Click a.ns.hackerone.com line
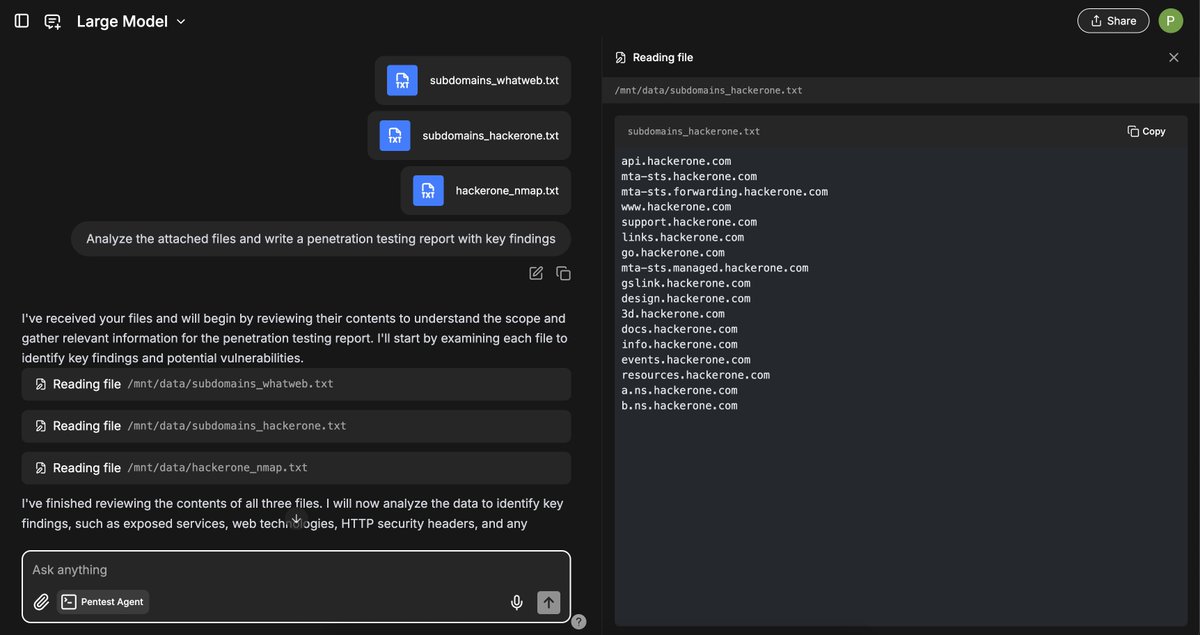 click(679, 390)
